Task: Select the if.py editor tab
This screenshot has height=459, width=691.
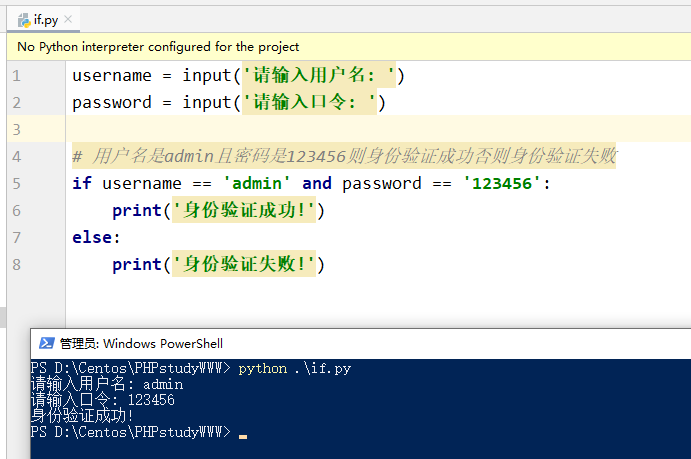Action: pyautogui.click(x=44, y=20)
